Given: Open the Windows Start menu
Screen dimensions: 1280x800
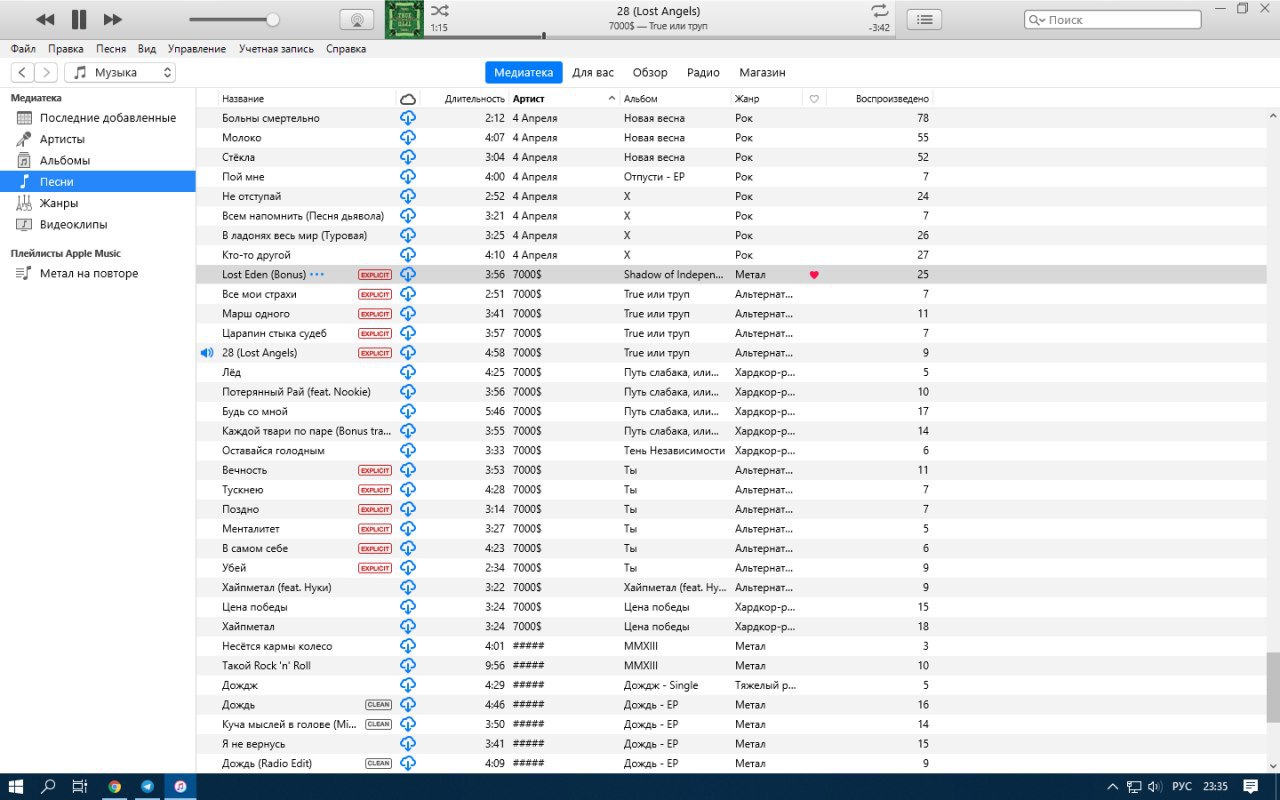Looking at the screenshot, I should coord(18,786).
